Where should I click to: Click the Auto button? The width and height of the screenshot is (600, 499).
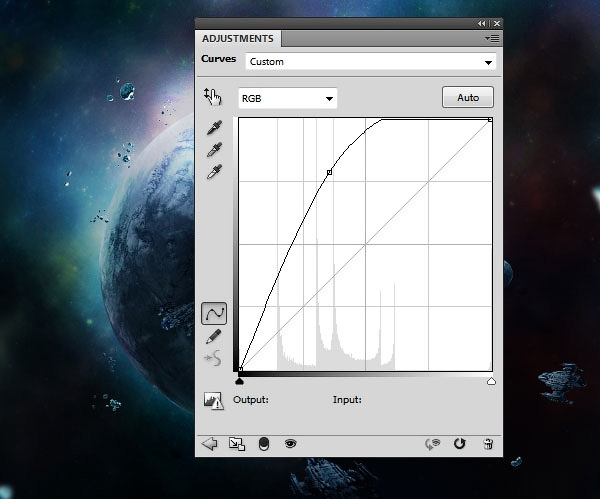[467, 97]
